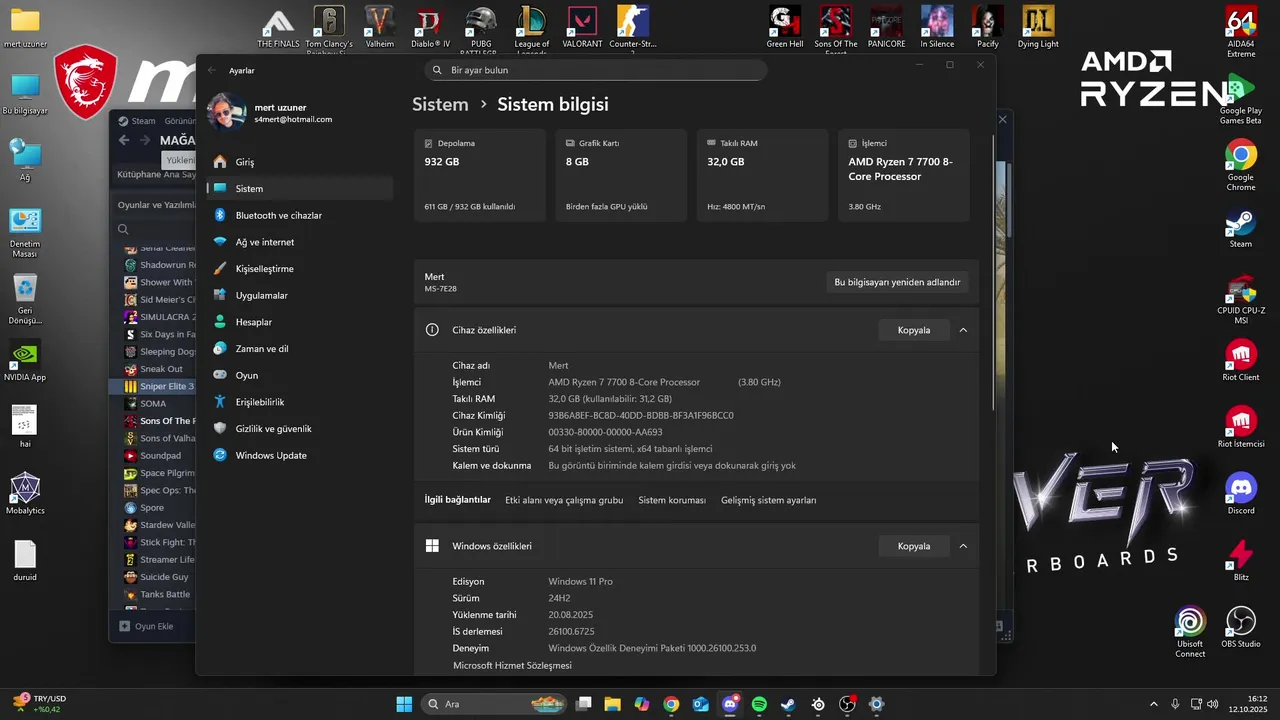Open Geri Dönüşüm recycle bin icon
The width and height of the screenshot is (1280, 720).
click(25, 299)
